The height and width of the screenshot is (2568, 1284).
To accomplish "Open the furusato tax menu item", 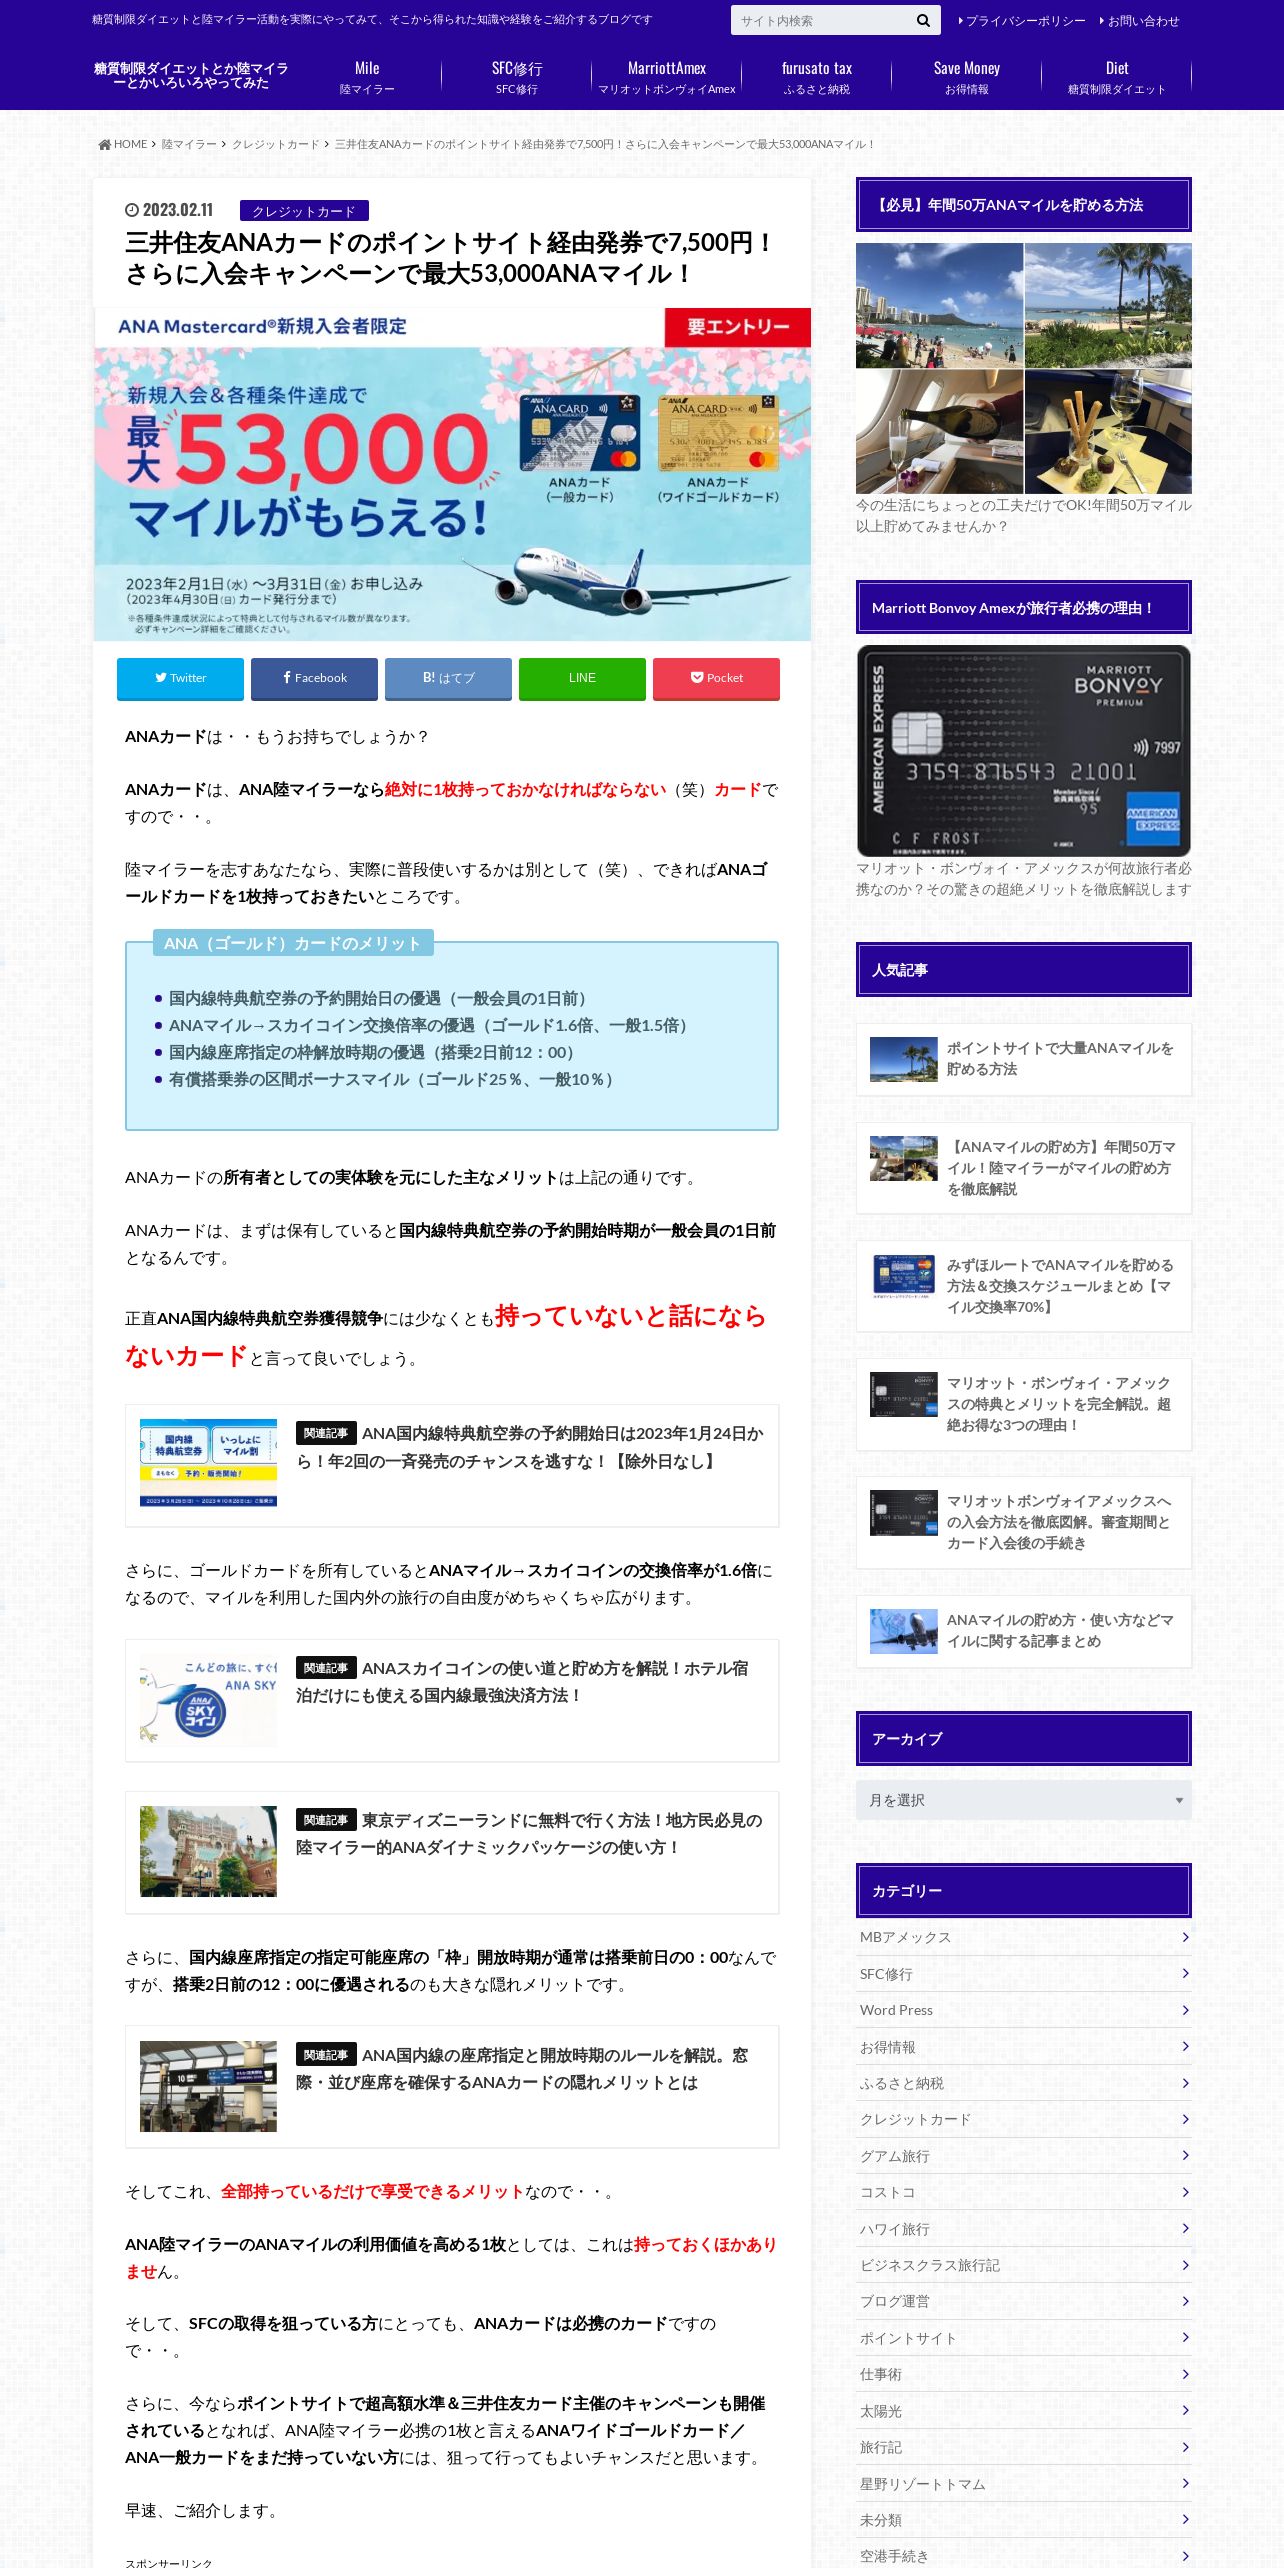I will (817, 77).
